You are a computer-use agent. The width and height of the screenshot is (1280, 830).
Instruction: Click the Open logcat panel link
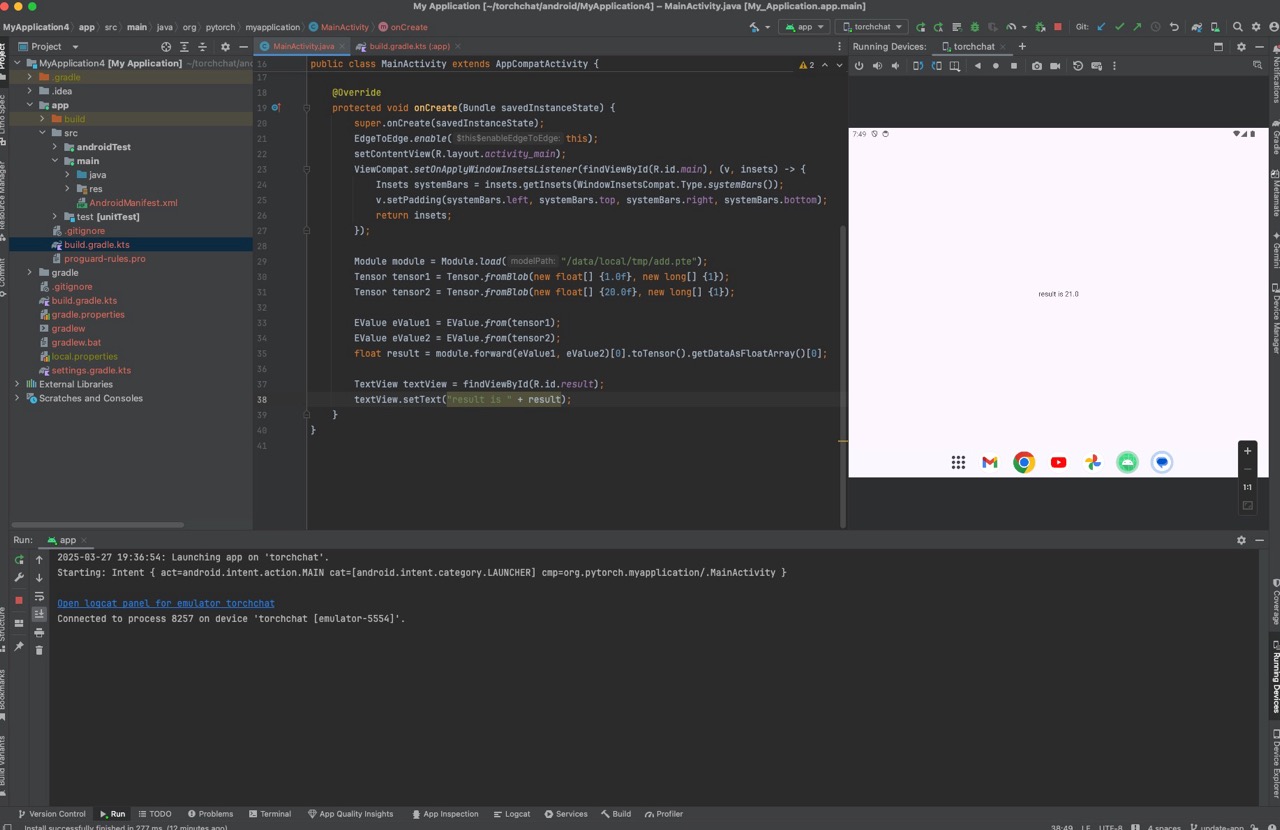(165, 603)
